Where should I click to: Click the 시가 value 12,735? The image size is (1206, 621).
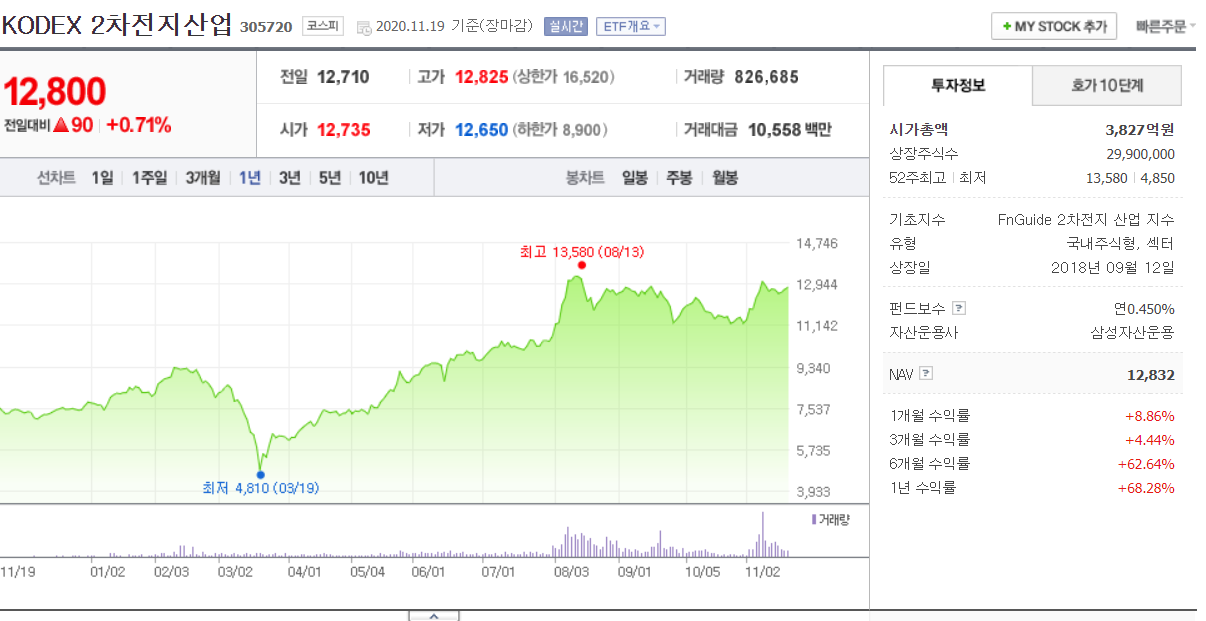point(344,130)
